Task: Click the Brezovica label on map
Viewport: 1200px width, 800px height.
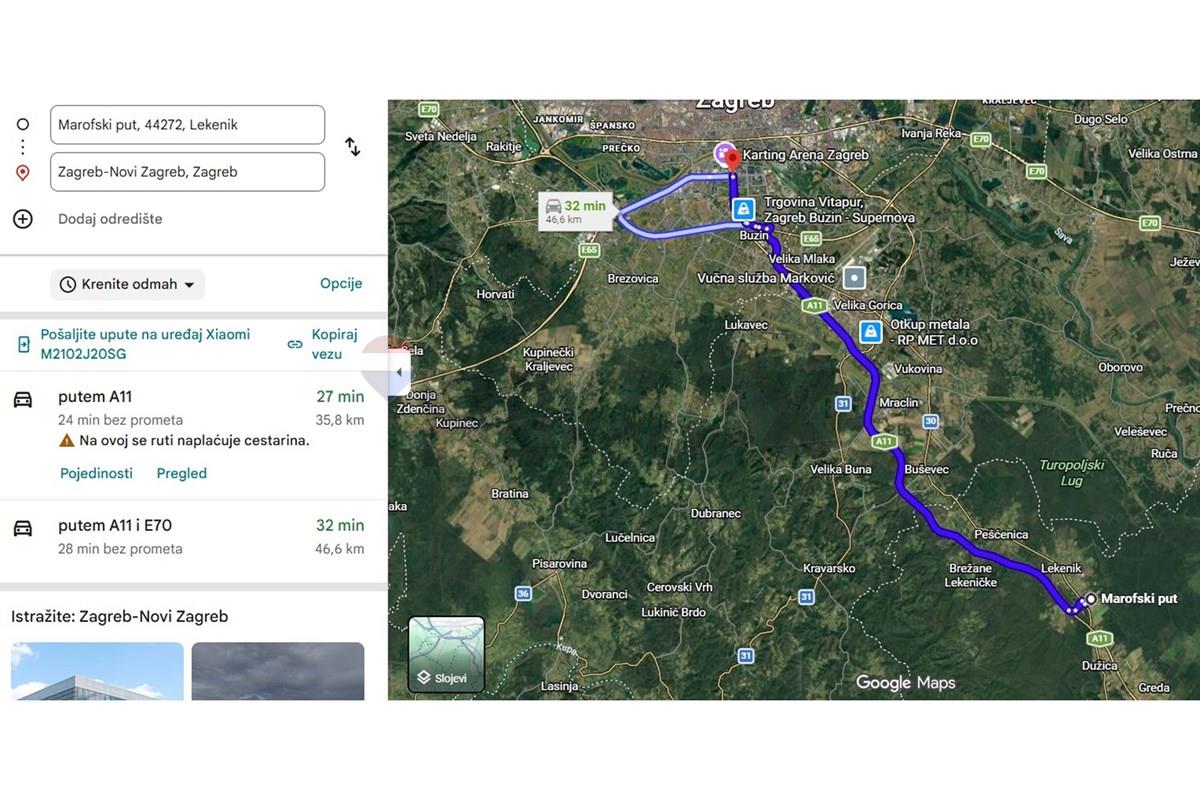Action: coord(633,279)
